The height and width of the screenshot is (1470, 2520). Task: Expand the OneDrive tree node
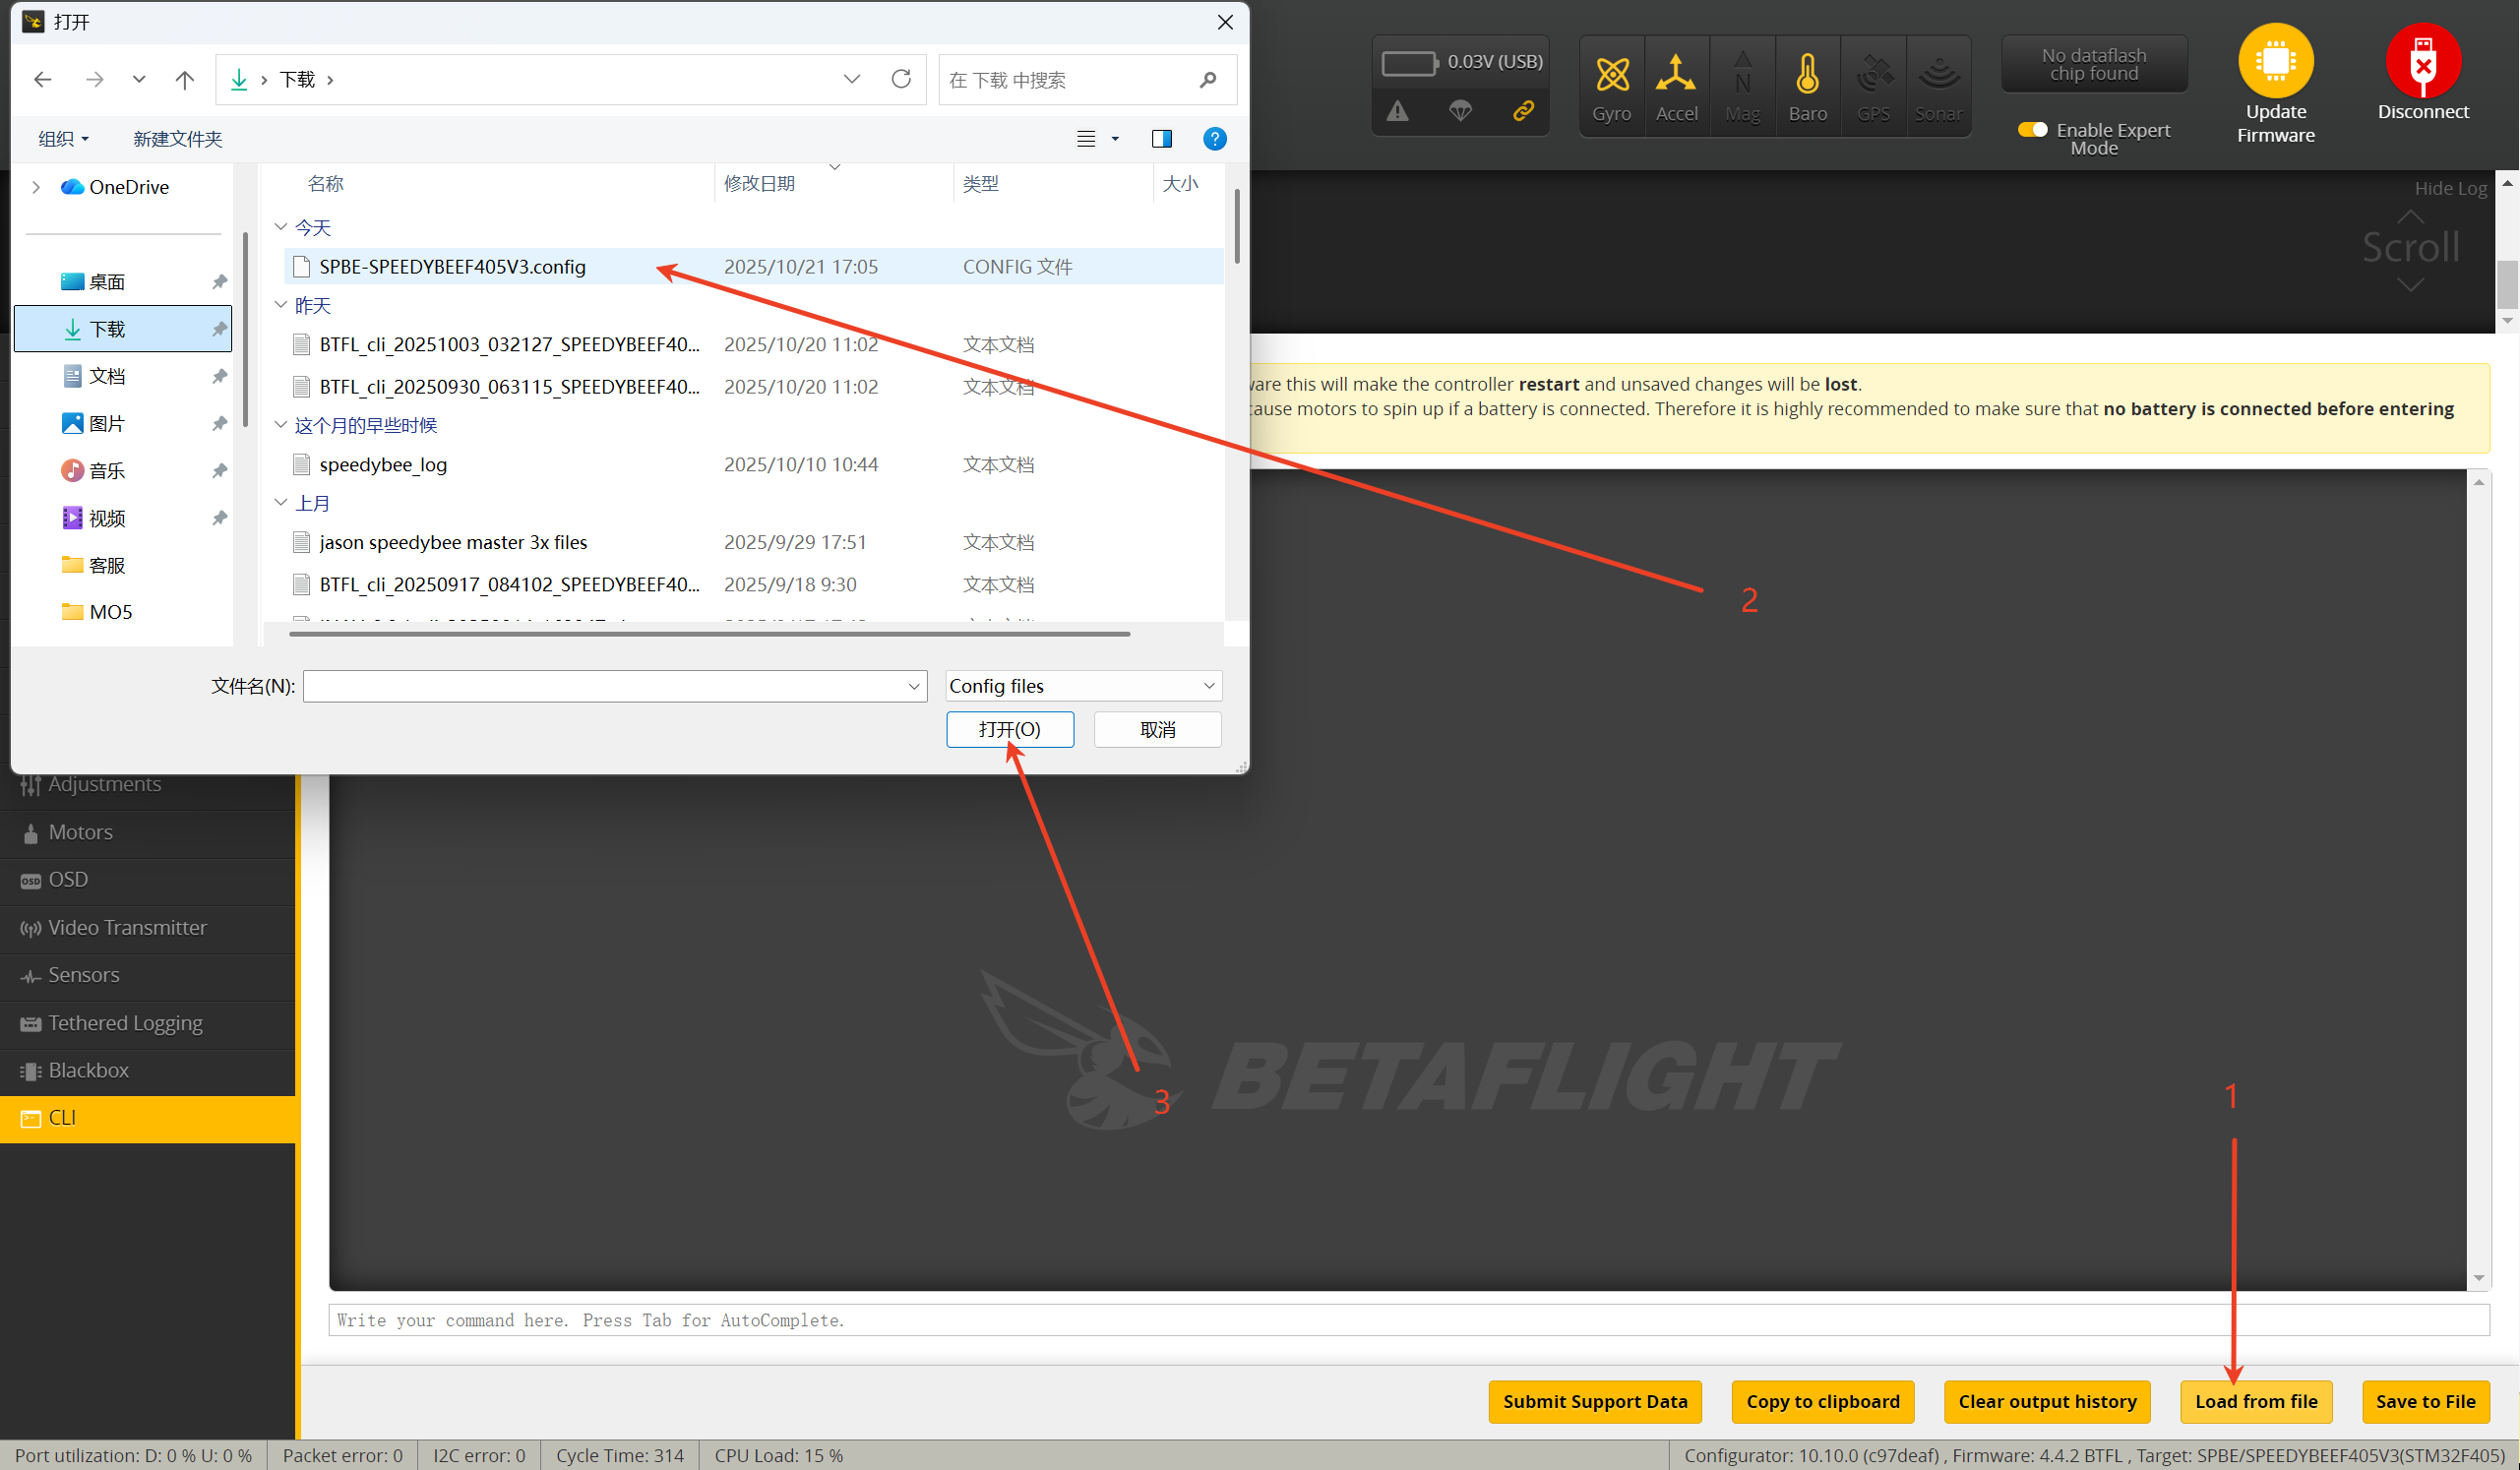point(36,187)
